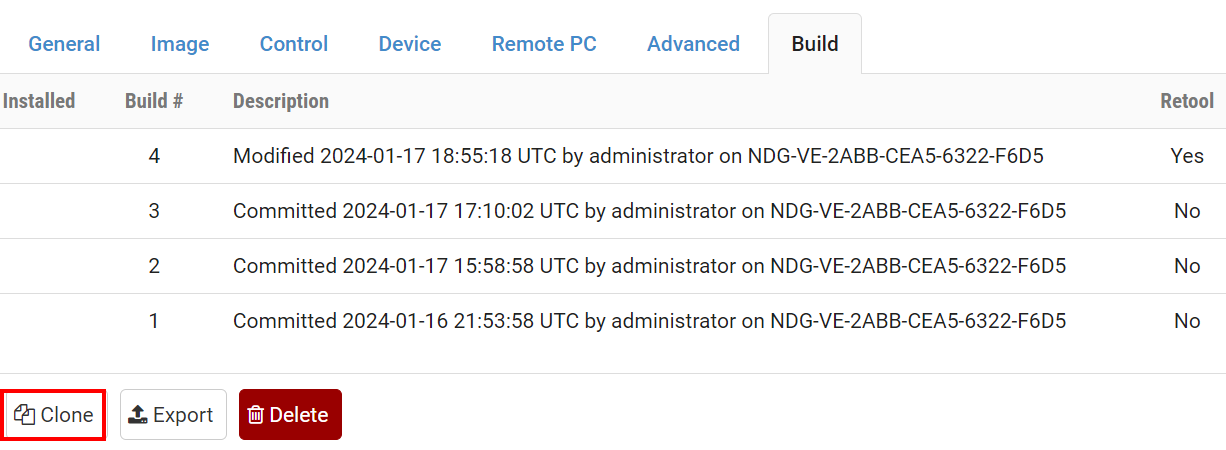Viewport: 1226px width, 450px height.
Task: Click the Clone copy icon
Action: click(x=25, y=415)
